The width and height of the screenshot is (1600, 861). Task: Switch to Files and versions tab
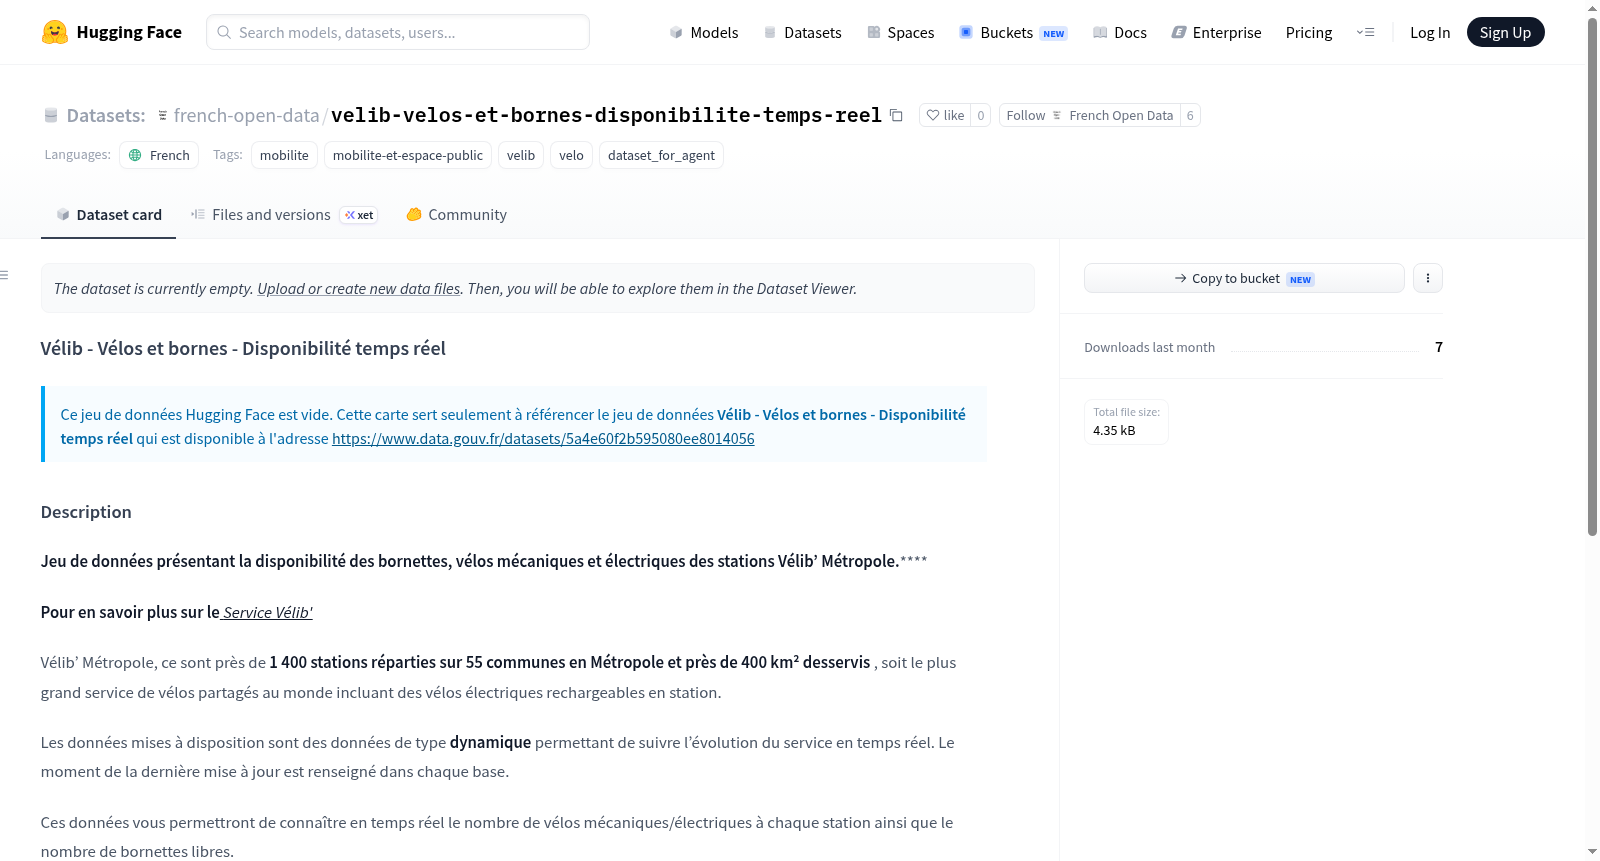284,215
